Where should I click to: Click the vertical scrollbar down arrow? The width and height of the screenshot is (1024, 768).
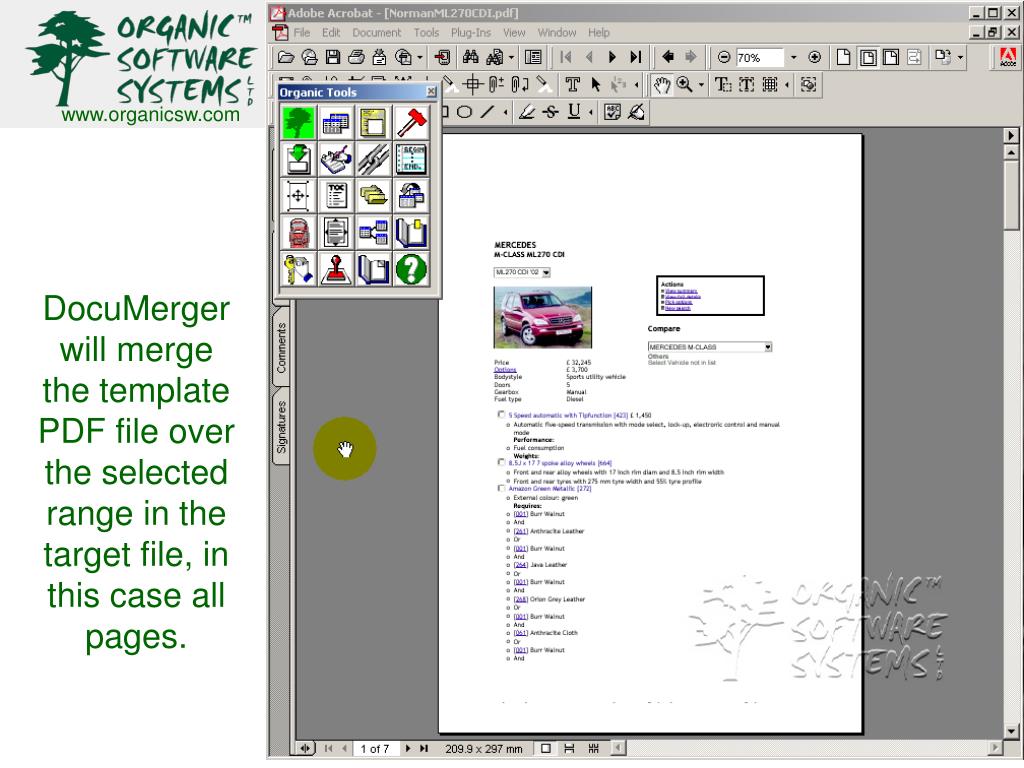[x=1011, y=731]
